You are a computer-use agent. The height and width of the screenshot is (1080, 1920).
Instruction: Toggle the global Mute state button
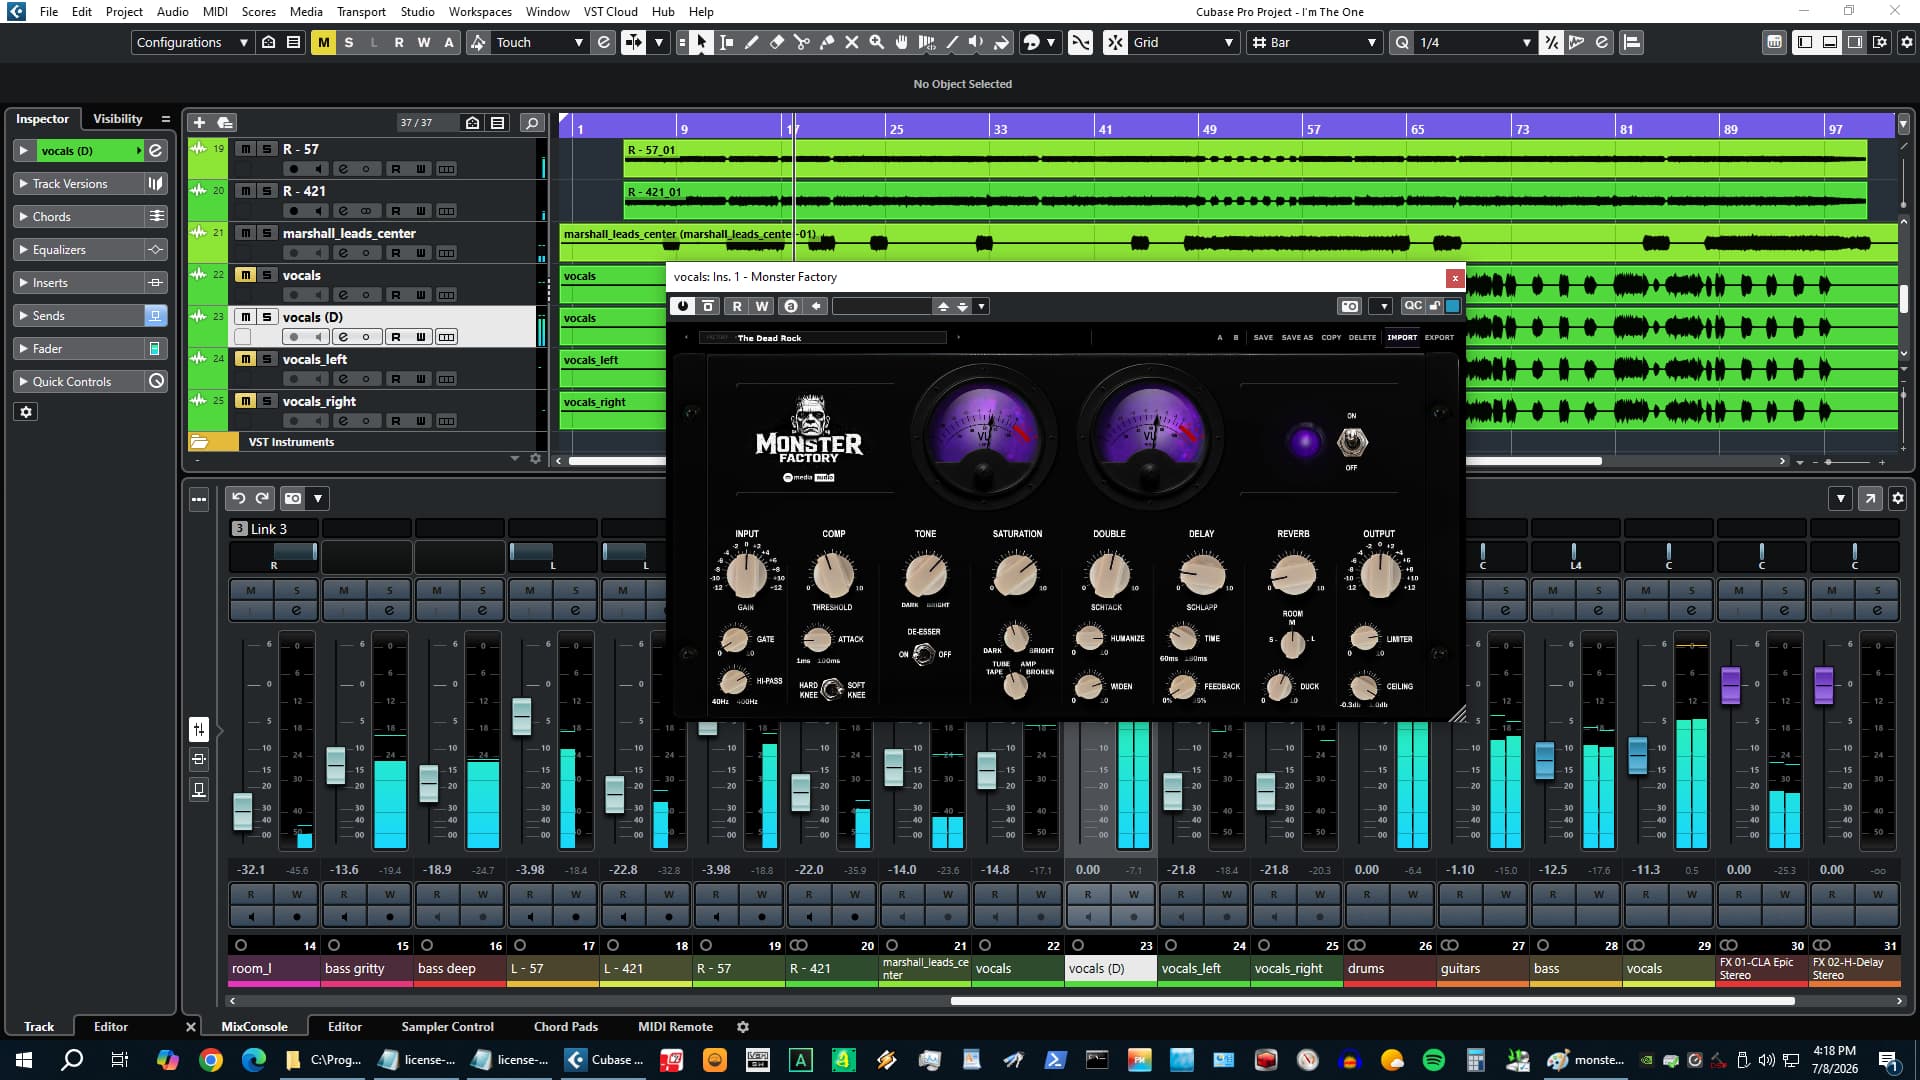[323, 42]
